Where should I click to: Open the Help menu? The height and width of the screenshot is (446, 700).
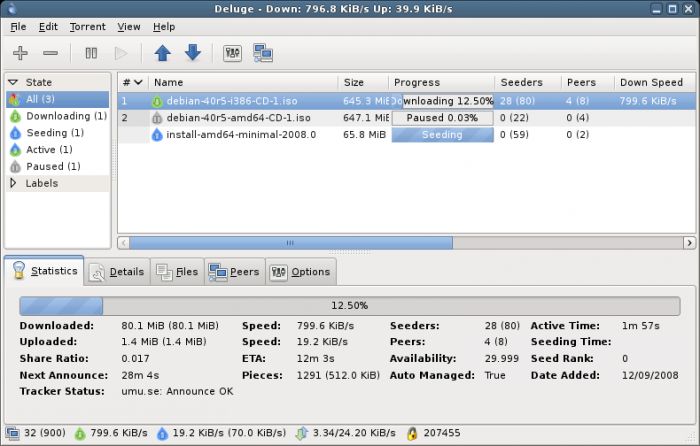click(x=164, y=27)
